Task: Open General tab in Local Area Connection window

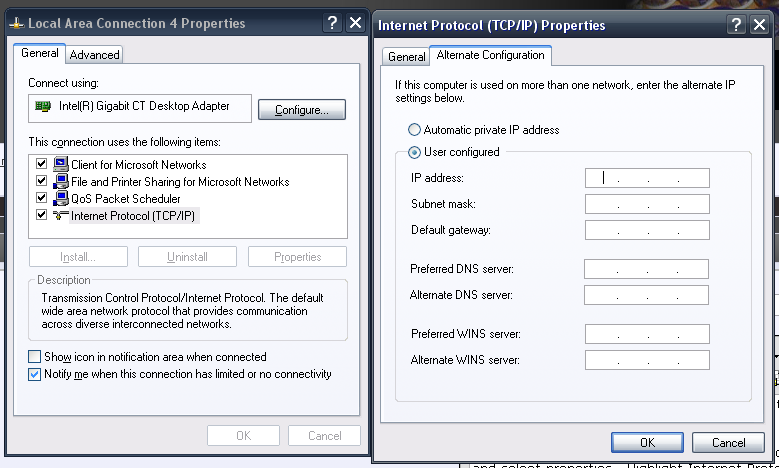Action: pos(40,53)
